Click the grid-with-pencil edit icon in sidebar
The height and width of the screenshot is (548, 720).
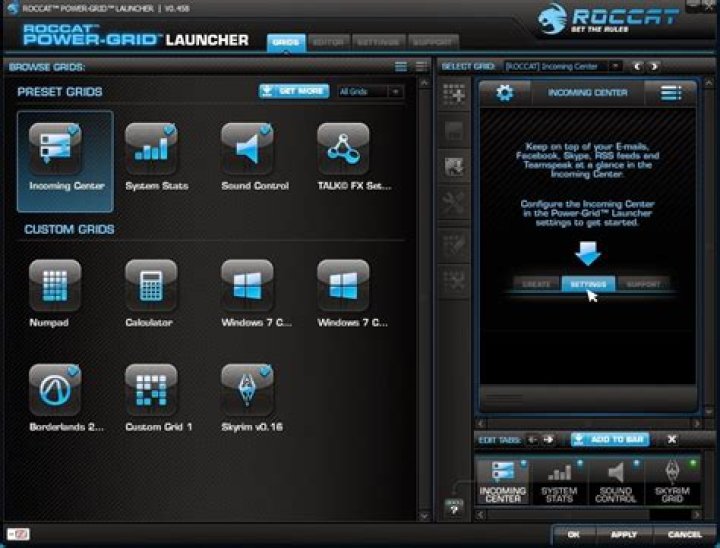[x=454, y=243]
